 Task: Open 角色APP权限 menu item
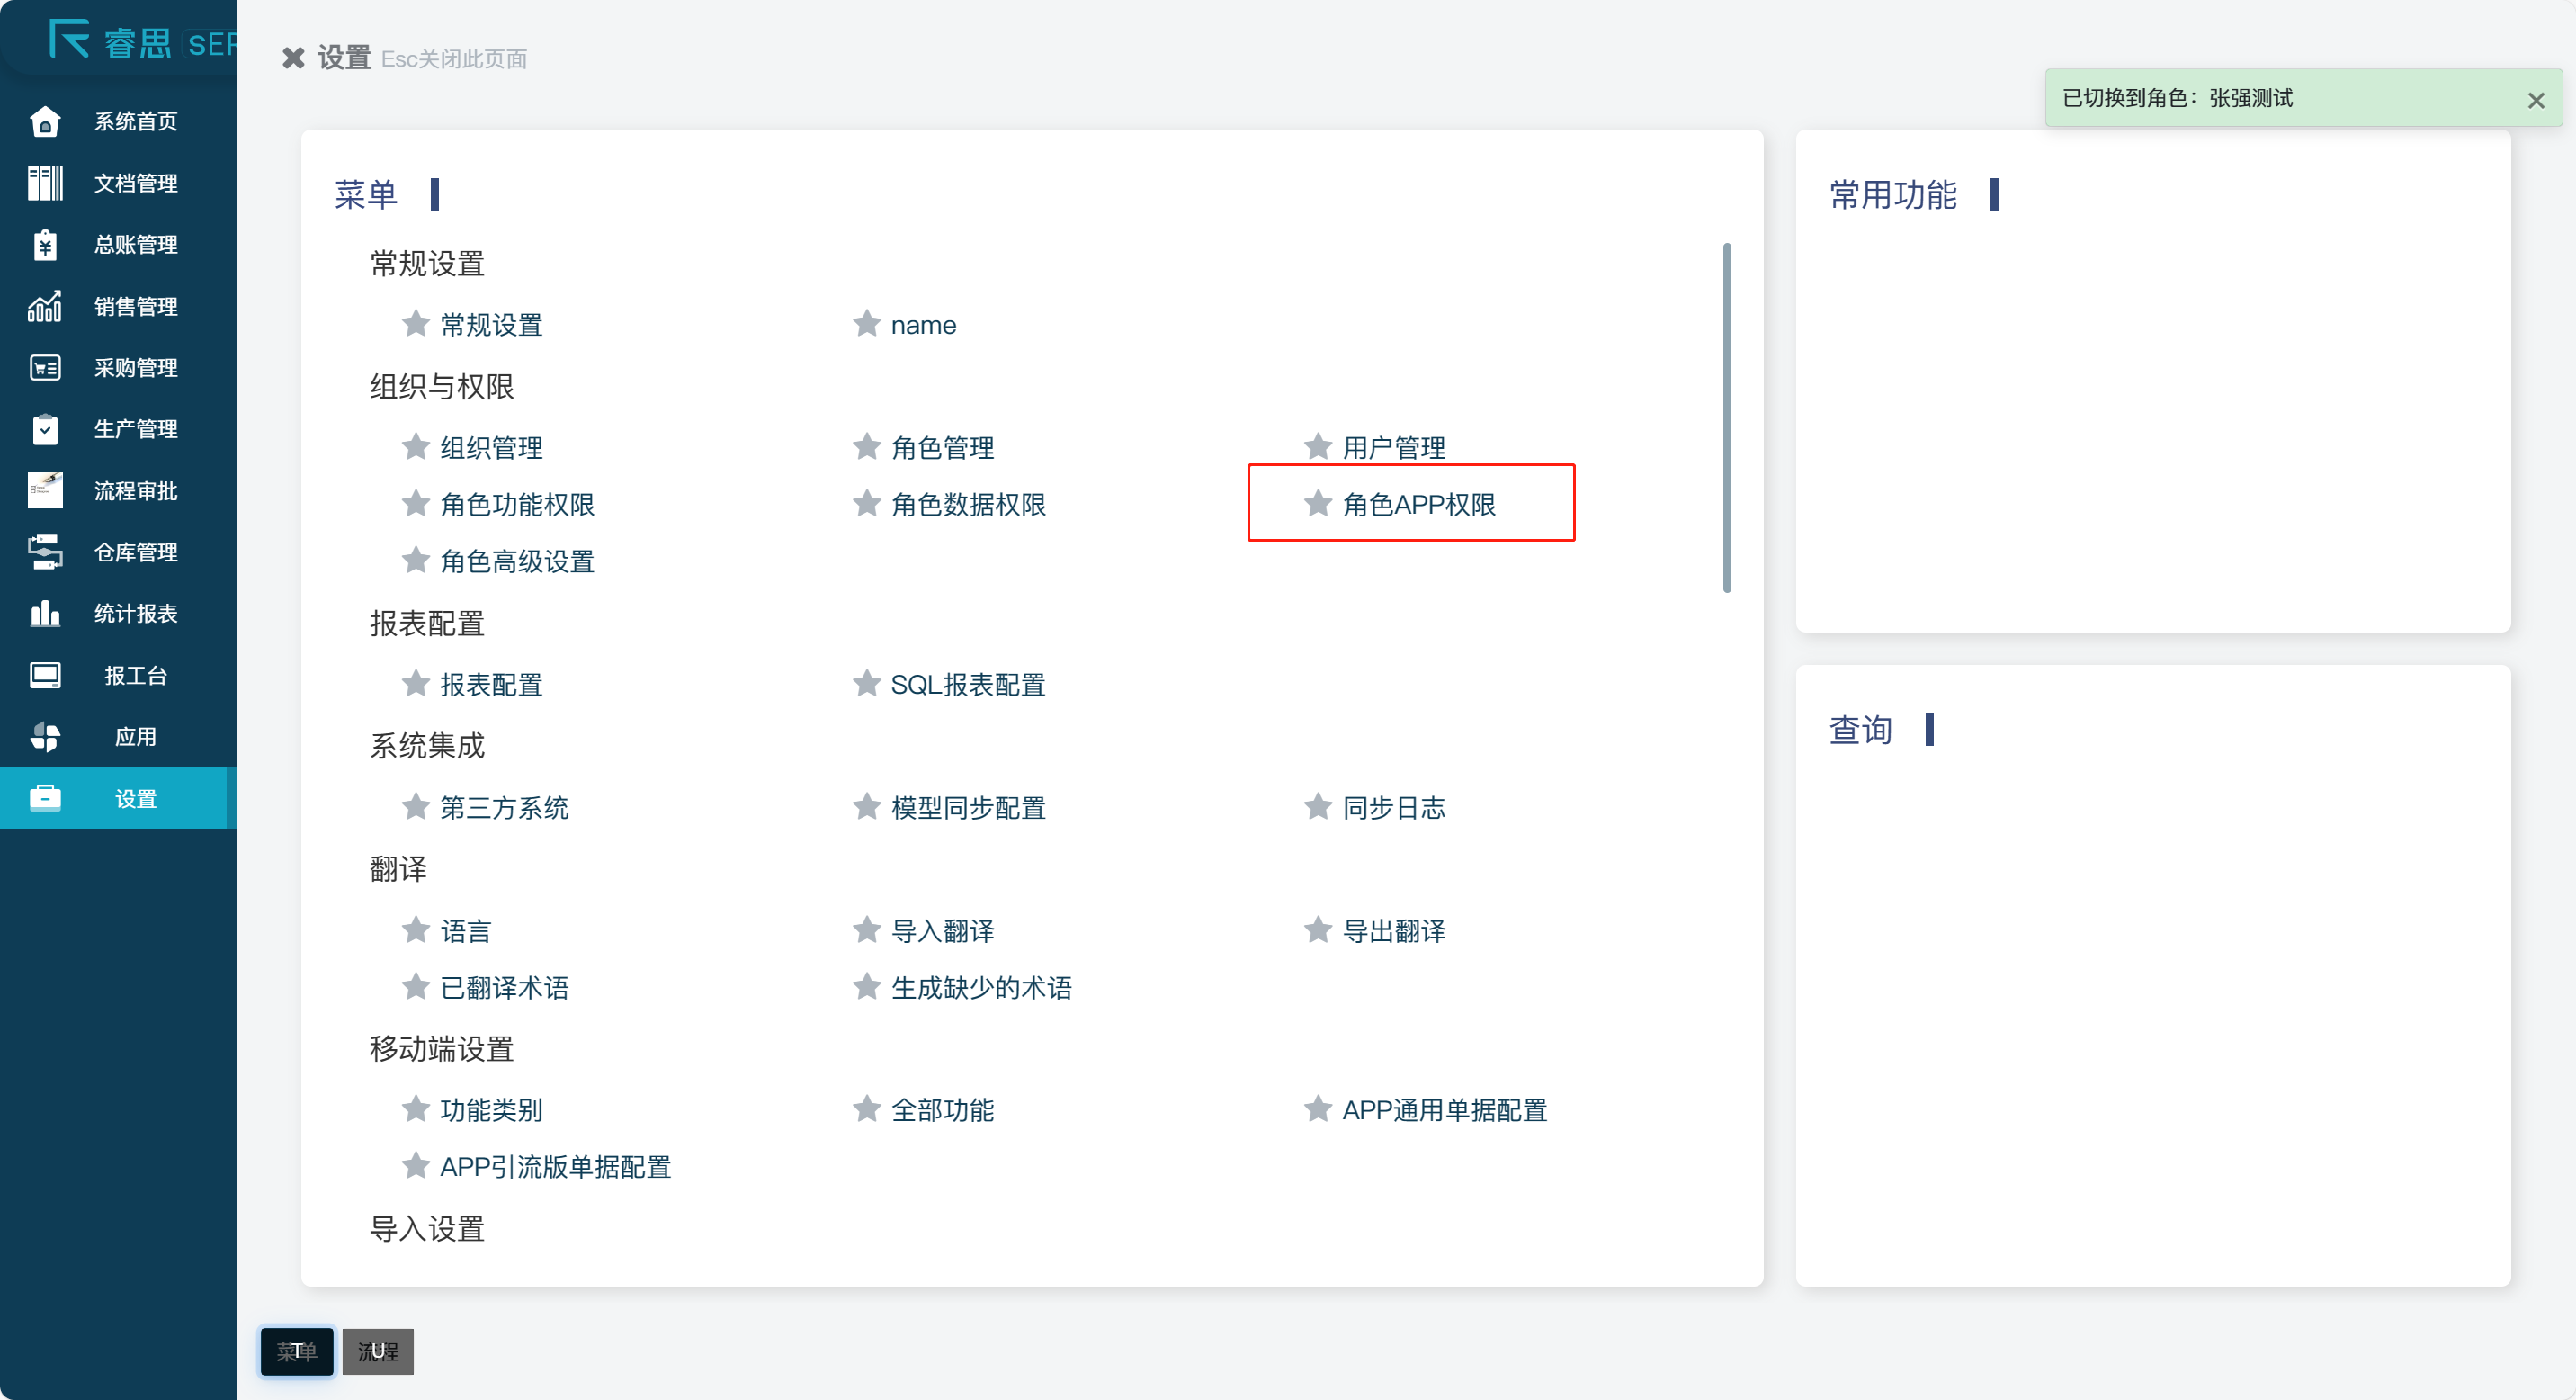(x=1418, y=504)
